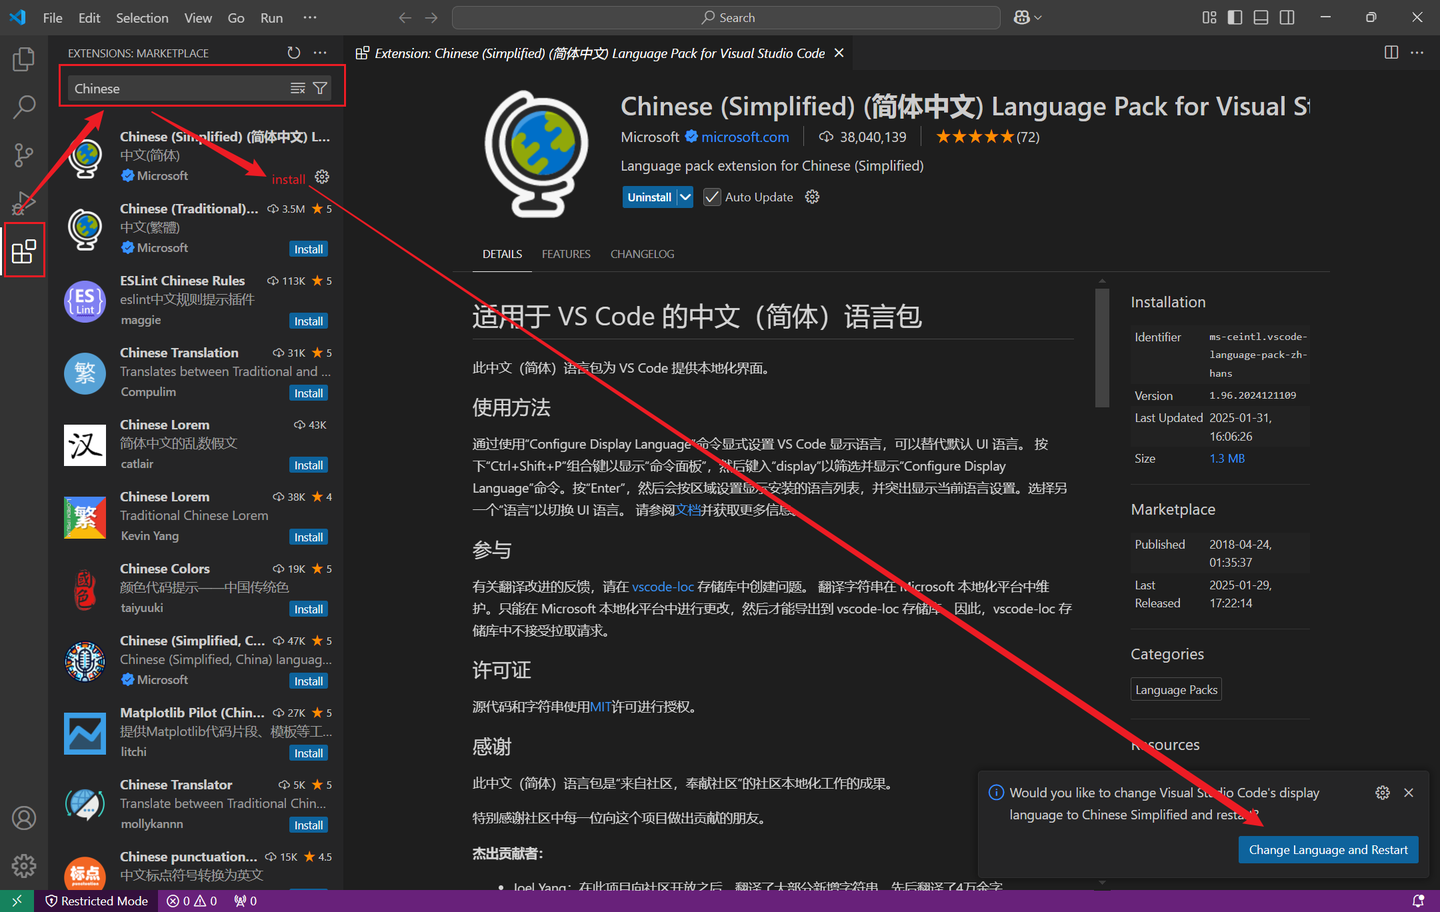This screenshot has width=1440, height=912.
Task: Expand the Uninstall dropdown arrow
Action: point(685,197)
